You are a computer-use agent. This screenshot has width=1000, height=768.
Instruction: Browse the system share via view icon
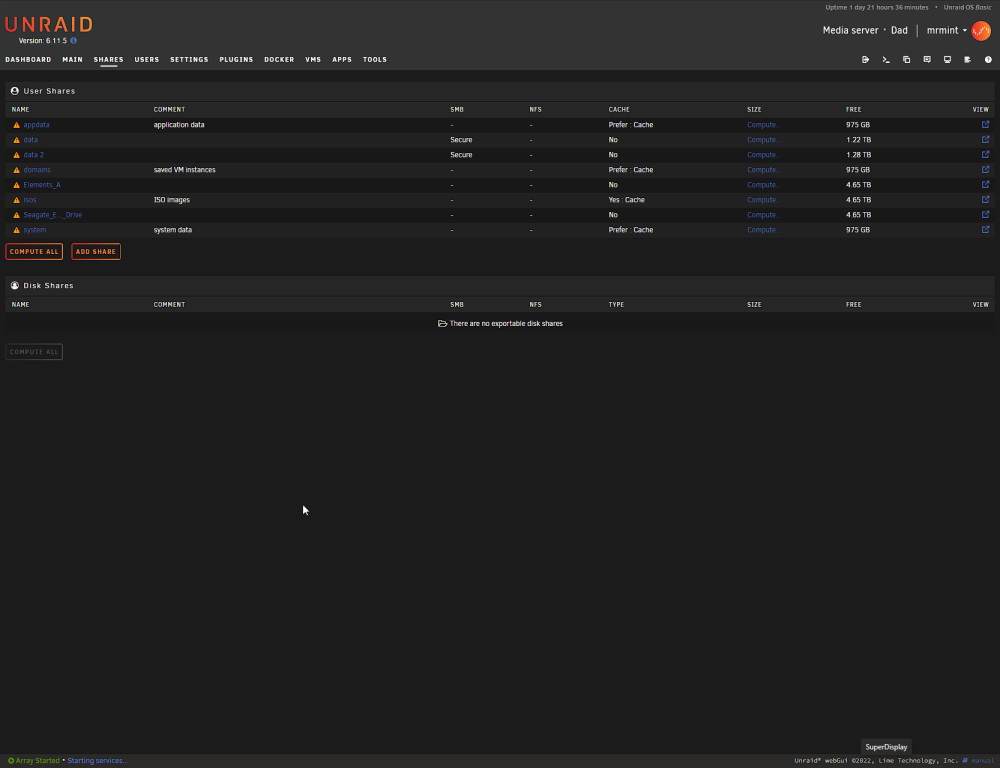pos(985,229)
